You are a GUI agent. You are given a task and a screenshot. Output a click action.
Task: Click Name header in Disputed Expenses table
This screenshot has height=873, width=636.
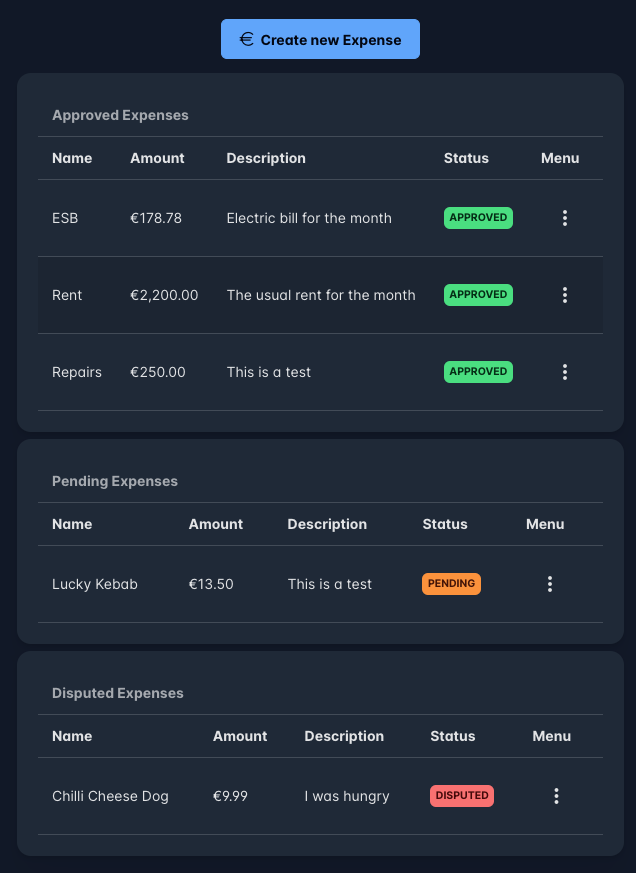coord(72,736)
